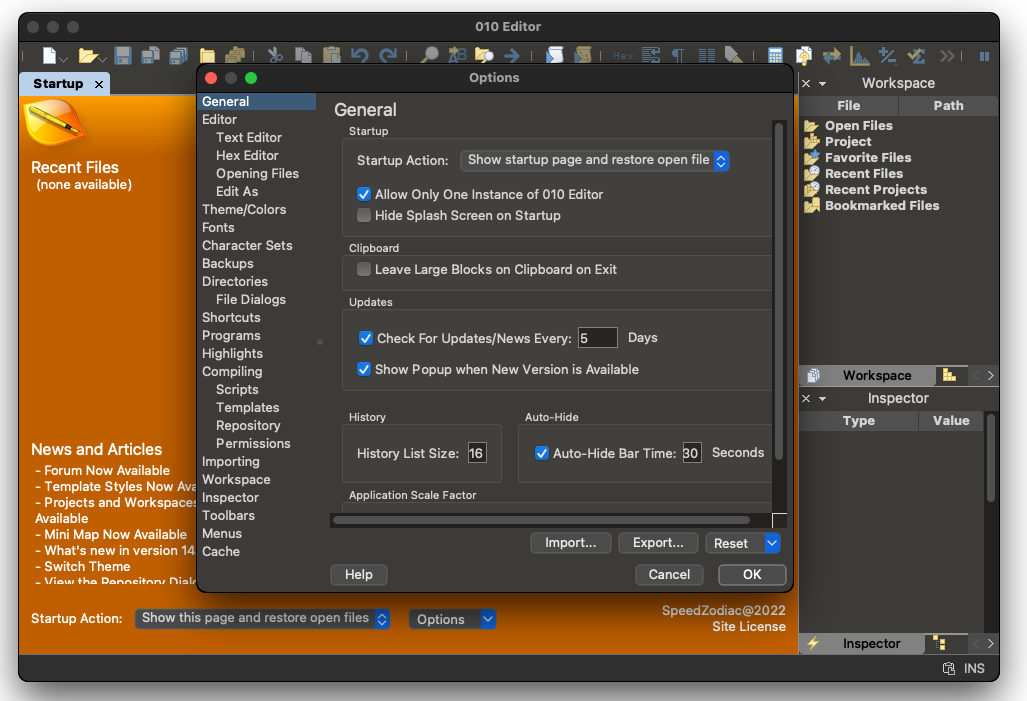Open Find with the magnifier icon
Image resolution: width=1027 pixels, height=701 pixels.
[429, 56]
